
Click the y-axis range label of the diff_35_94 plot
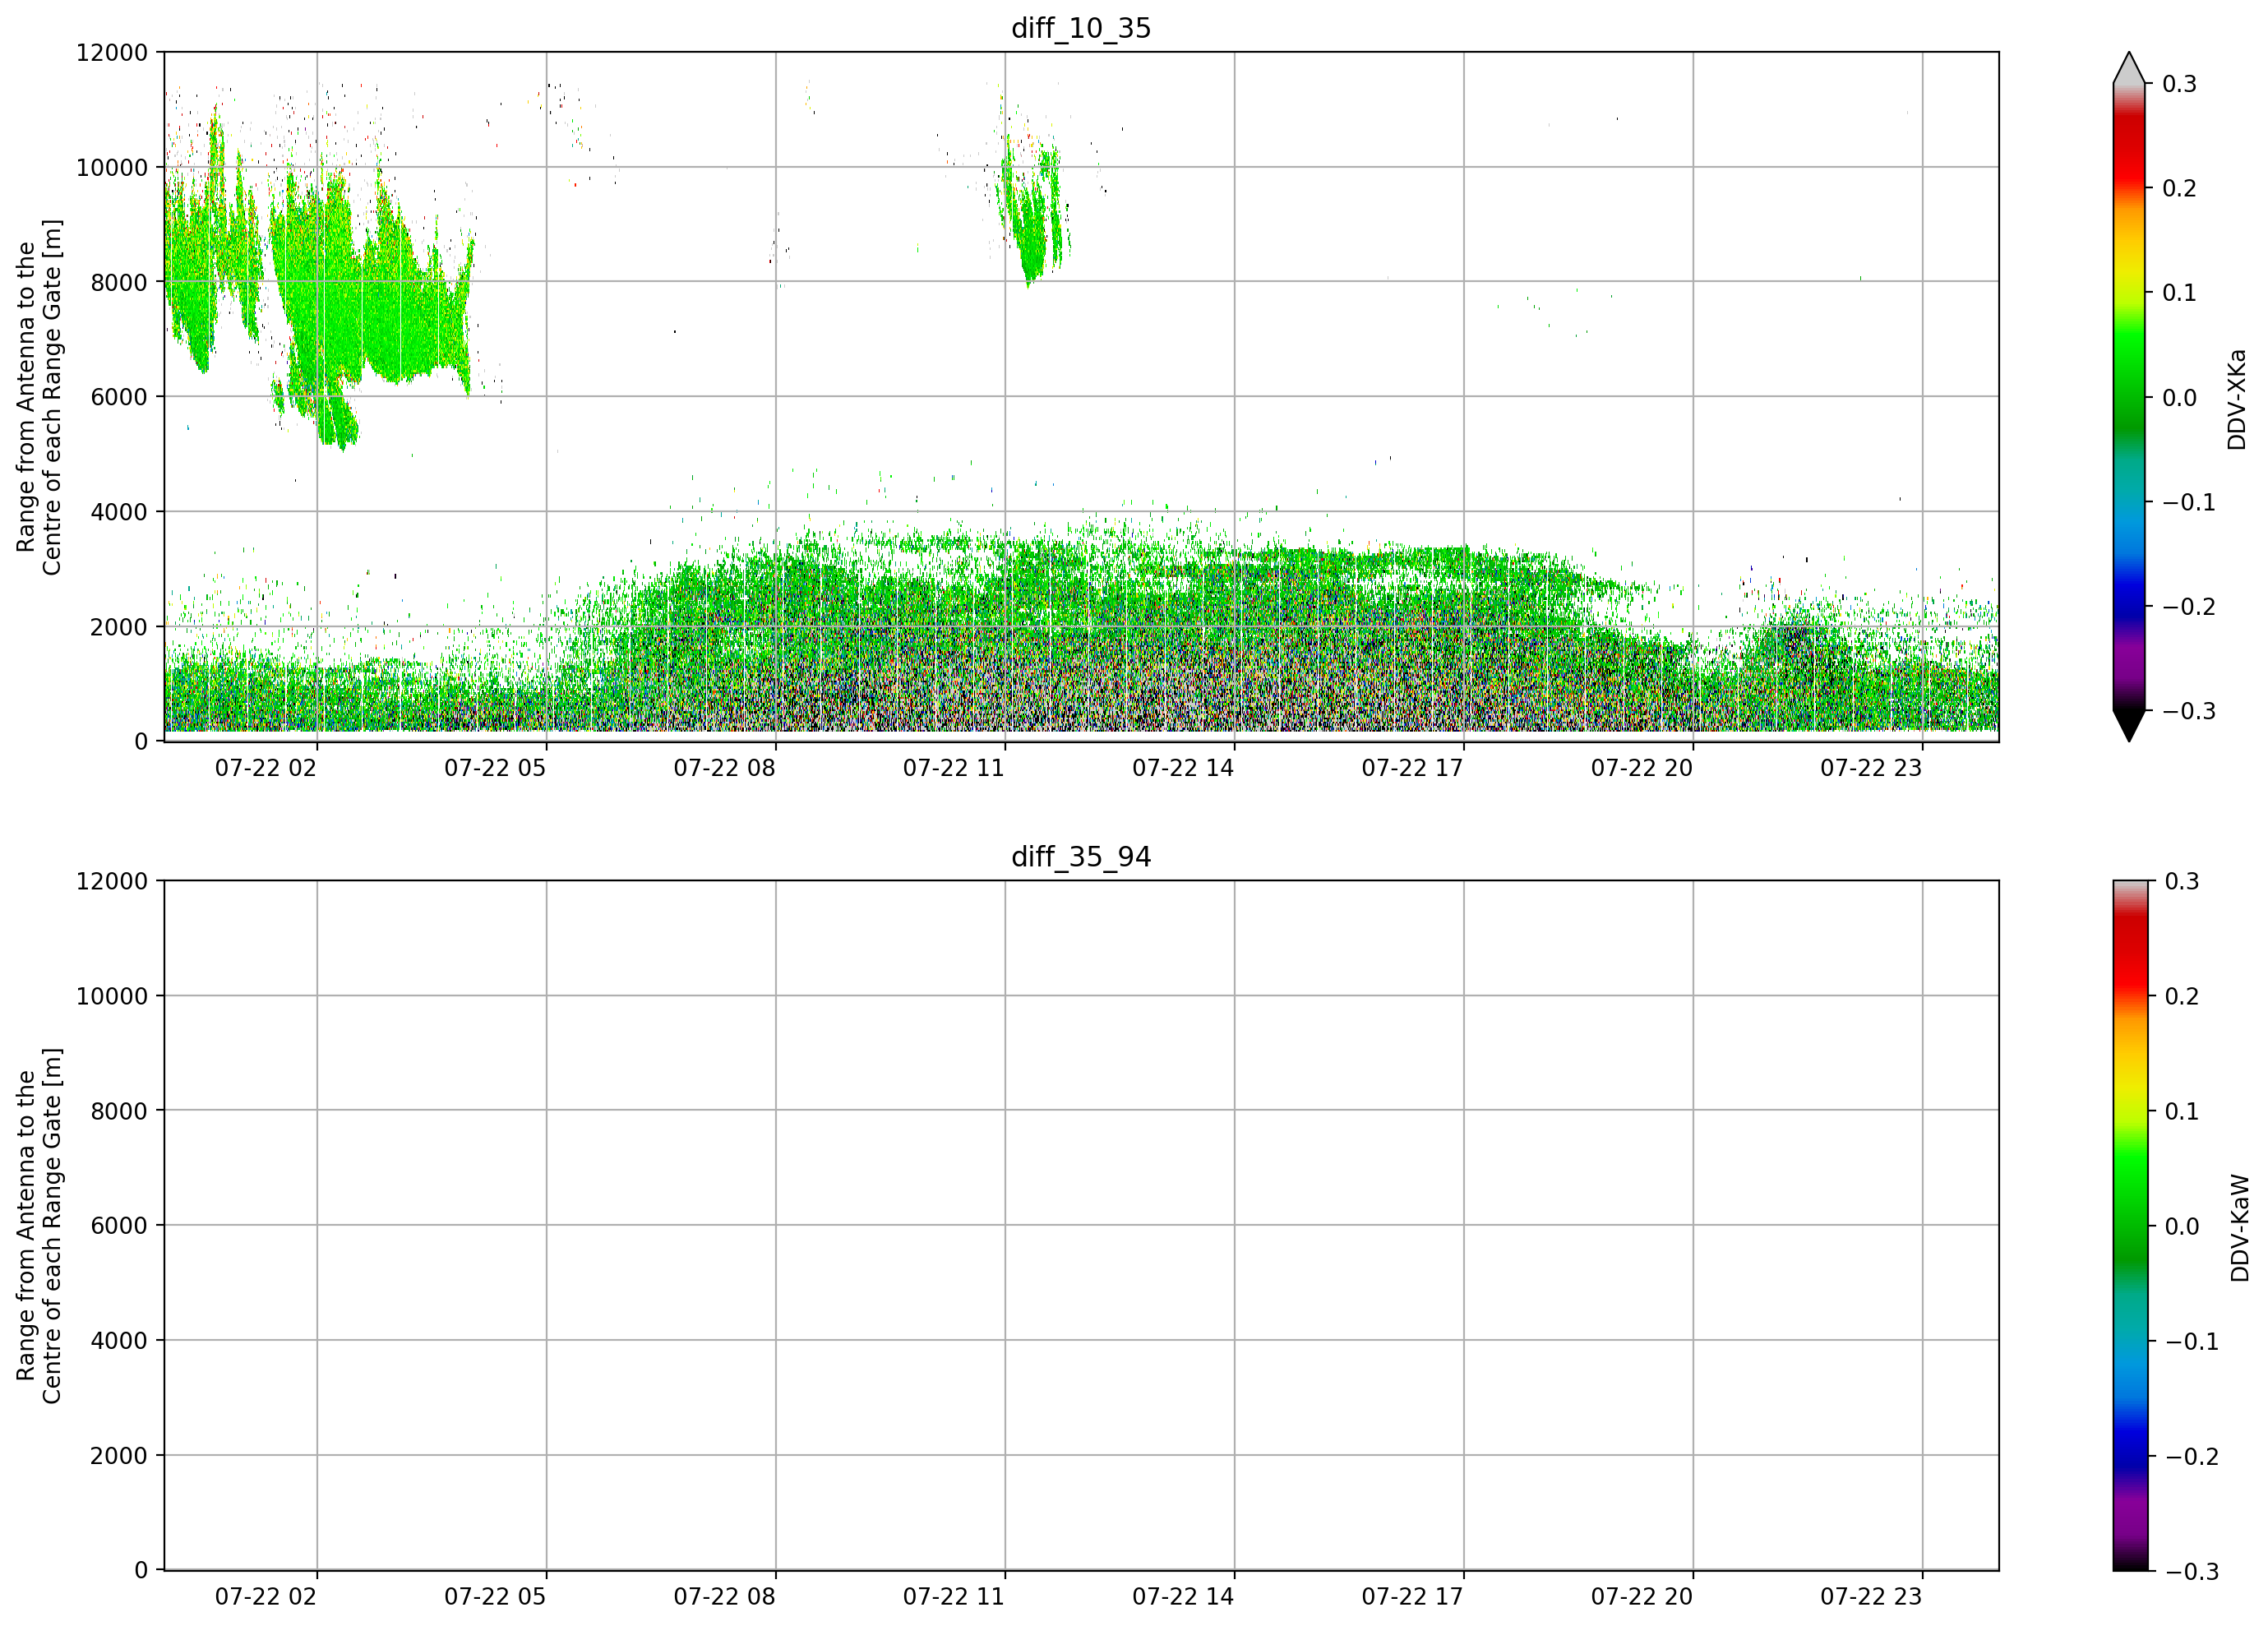tap(39, 1226)
